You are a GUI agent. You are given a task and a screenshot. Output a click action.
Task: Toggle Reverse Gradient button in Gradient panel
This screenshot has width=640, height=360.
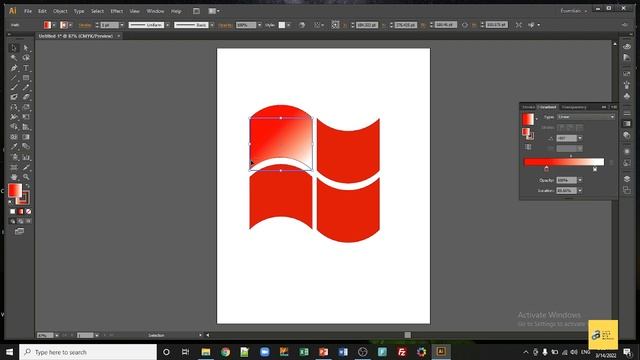tap(528, 147)
